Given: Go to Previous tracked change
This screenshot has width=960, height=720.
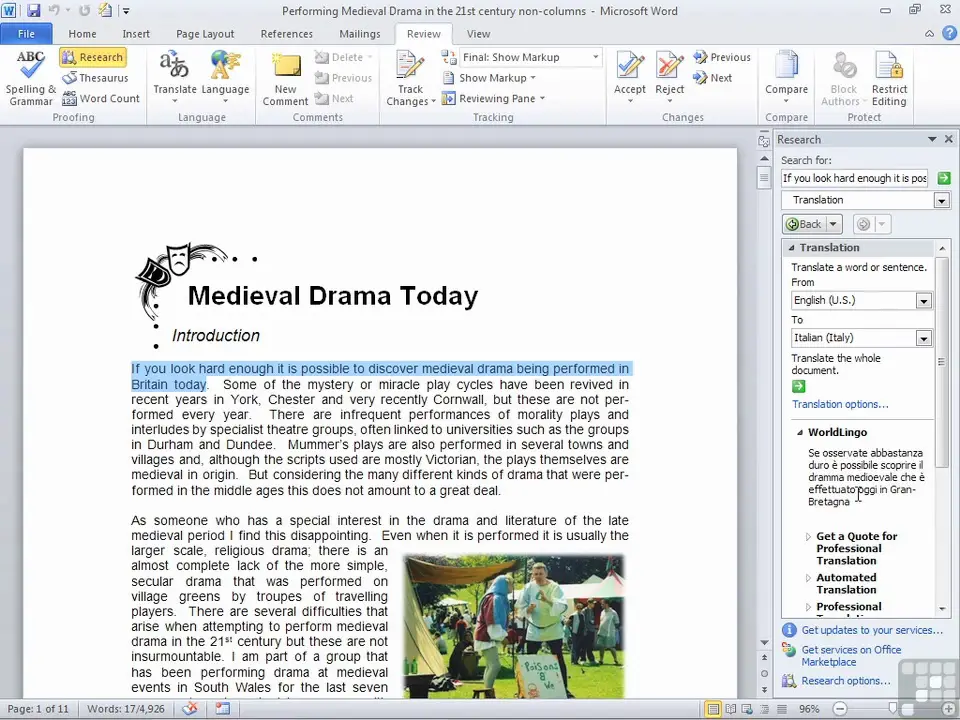Looking at the screenshot, I should click(x=722, y=57).
